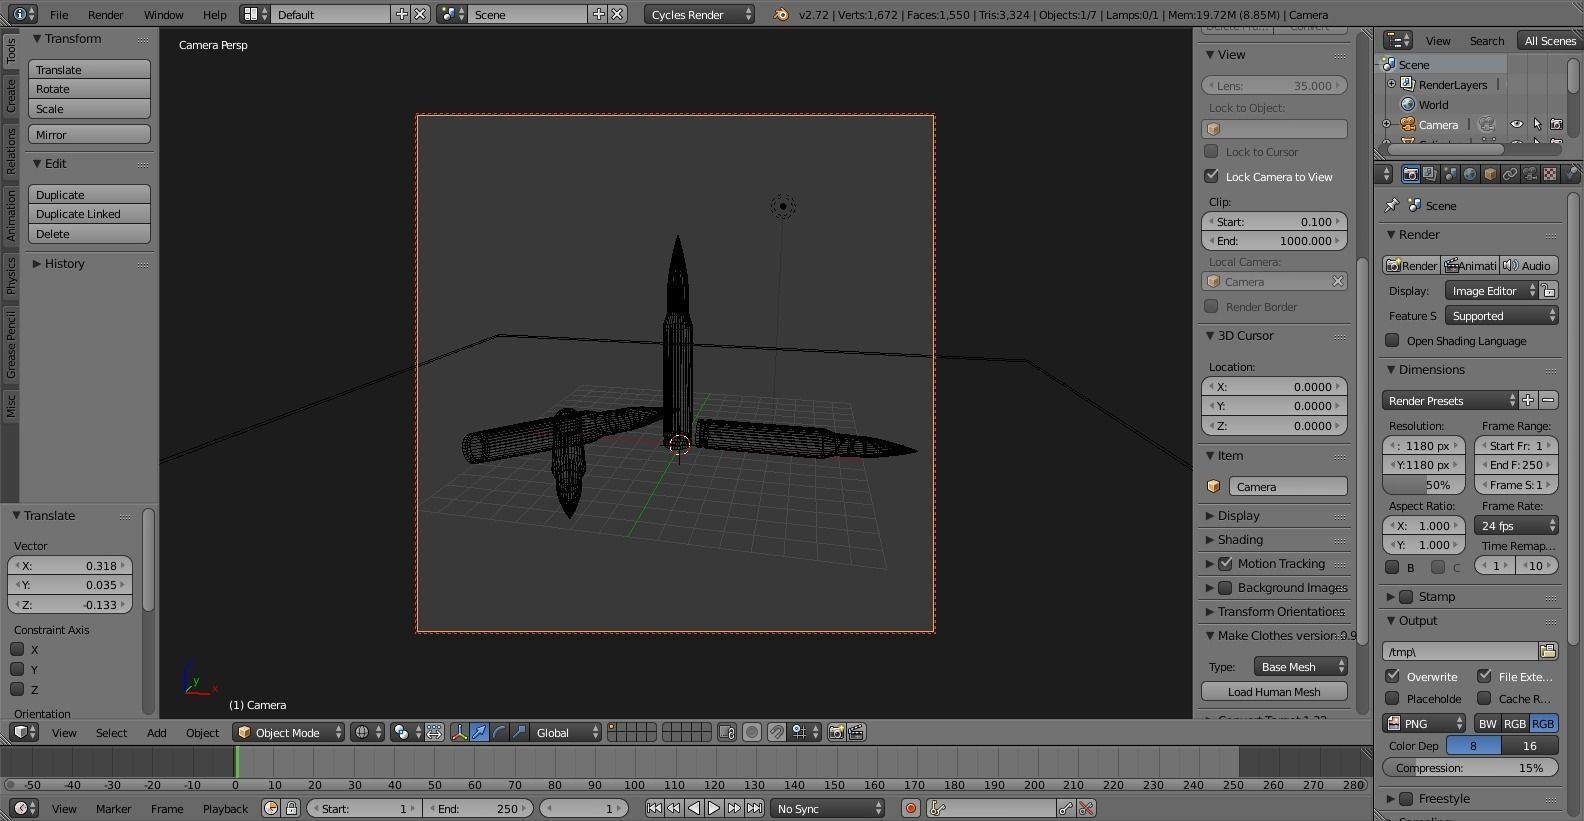Click the play animation forward button
Viewport: 1584px width, 821px height.
[x=714, y=808]
